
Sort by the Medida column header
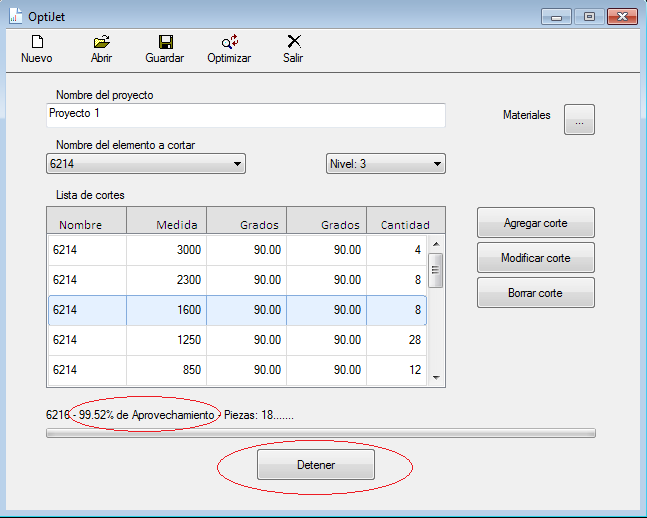coord(166,225)
